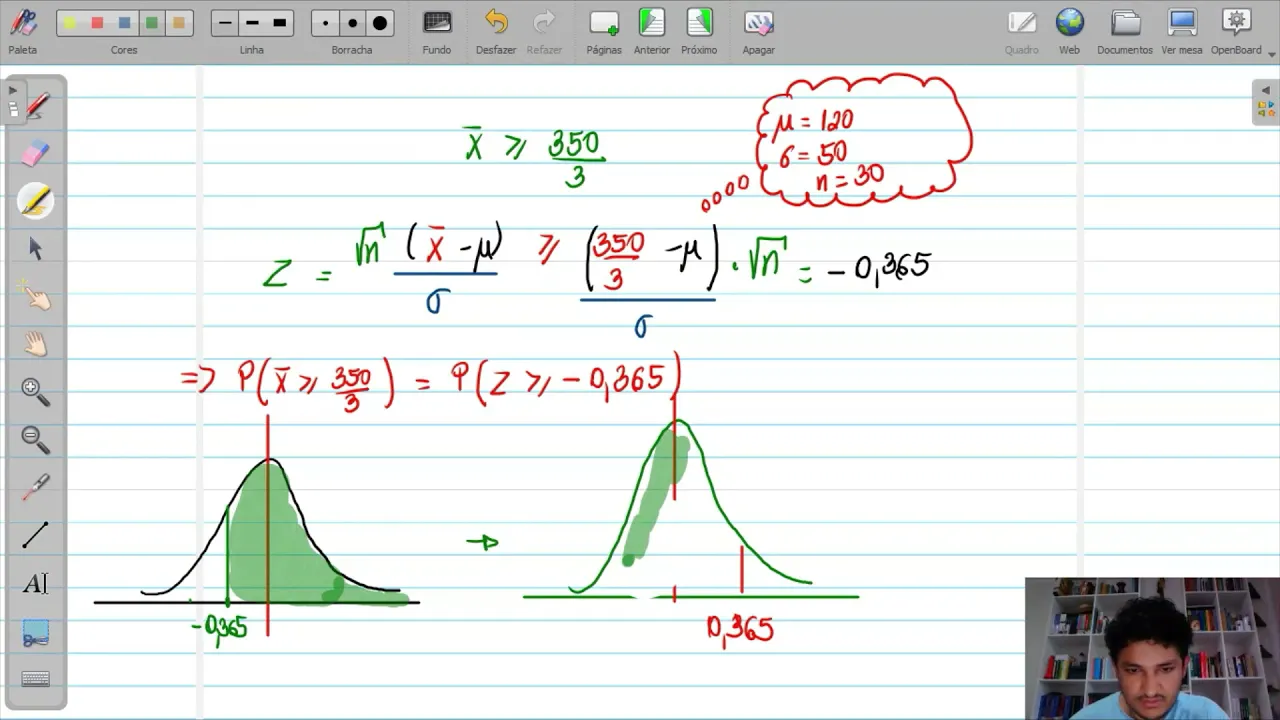Select the arrow Selector tool
The image size is (1280, 720).
coord(36,249)
